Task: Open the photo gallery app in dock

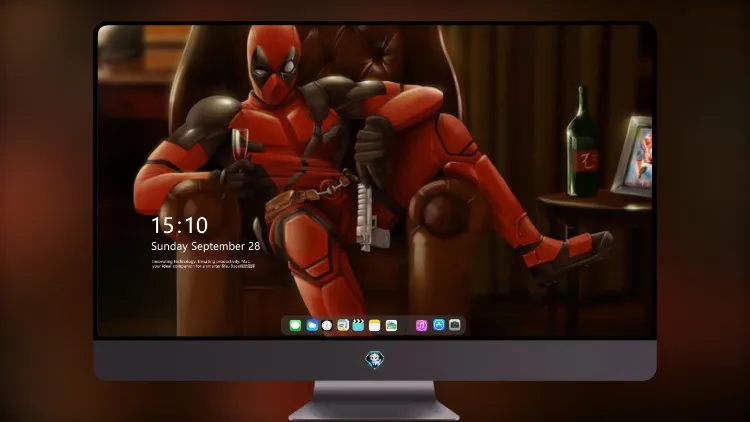Action: pyautogui.click(x=391, y=325)
